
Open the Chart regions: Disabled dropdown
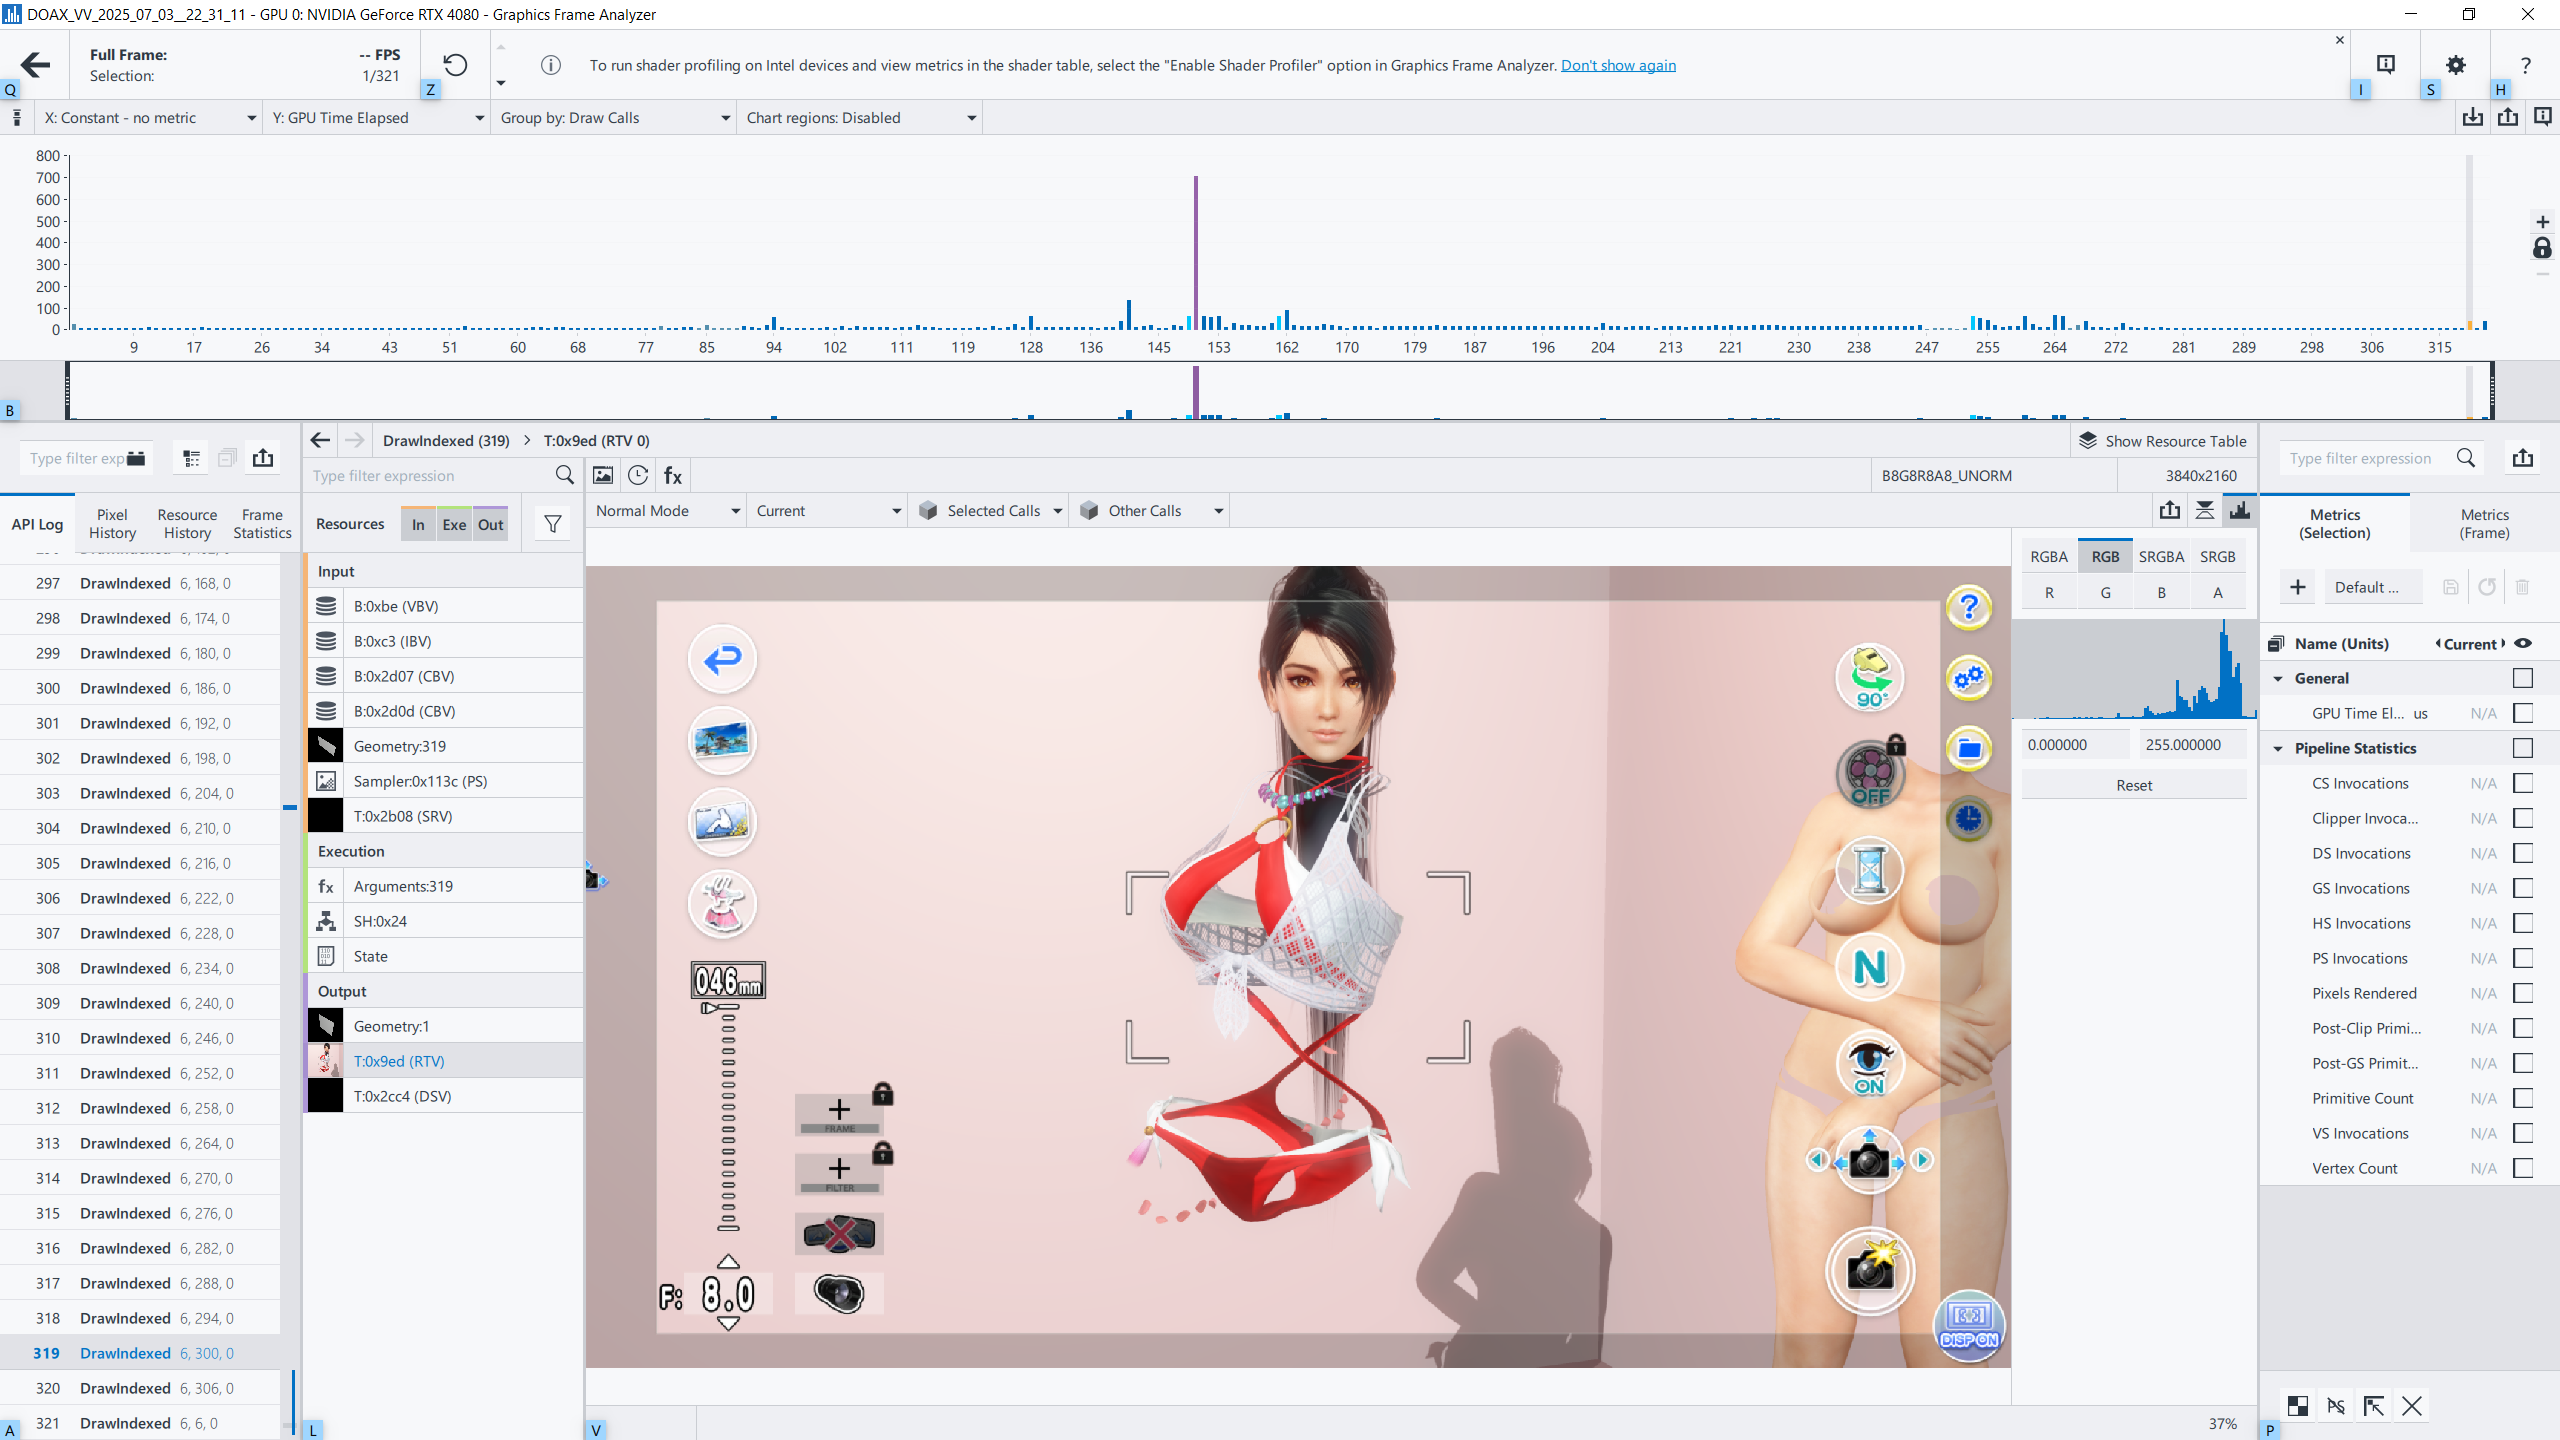(x=860, y=118)
